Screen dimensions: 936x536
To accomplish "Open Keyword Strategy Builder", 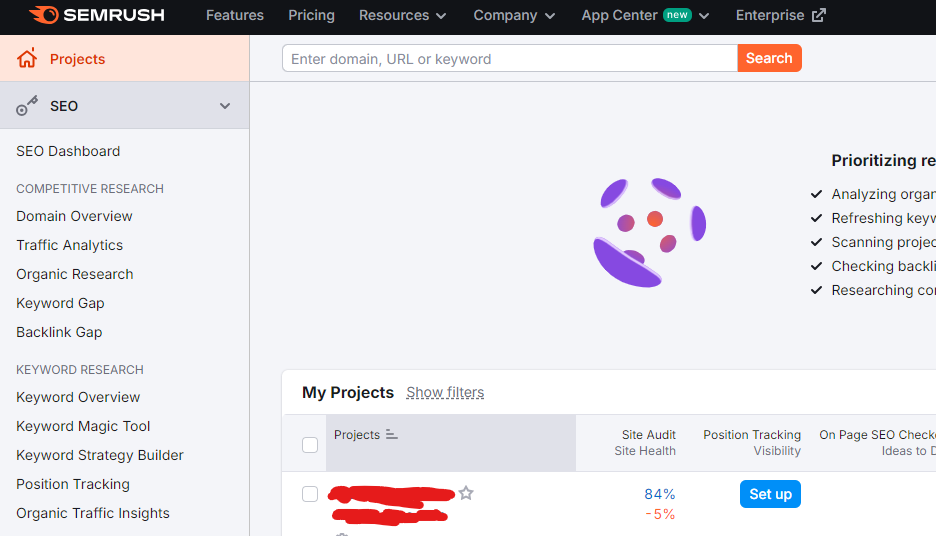I will click(100, 455).
